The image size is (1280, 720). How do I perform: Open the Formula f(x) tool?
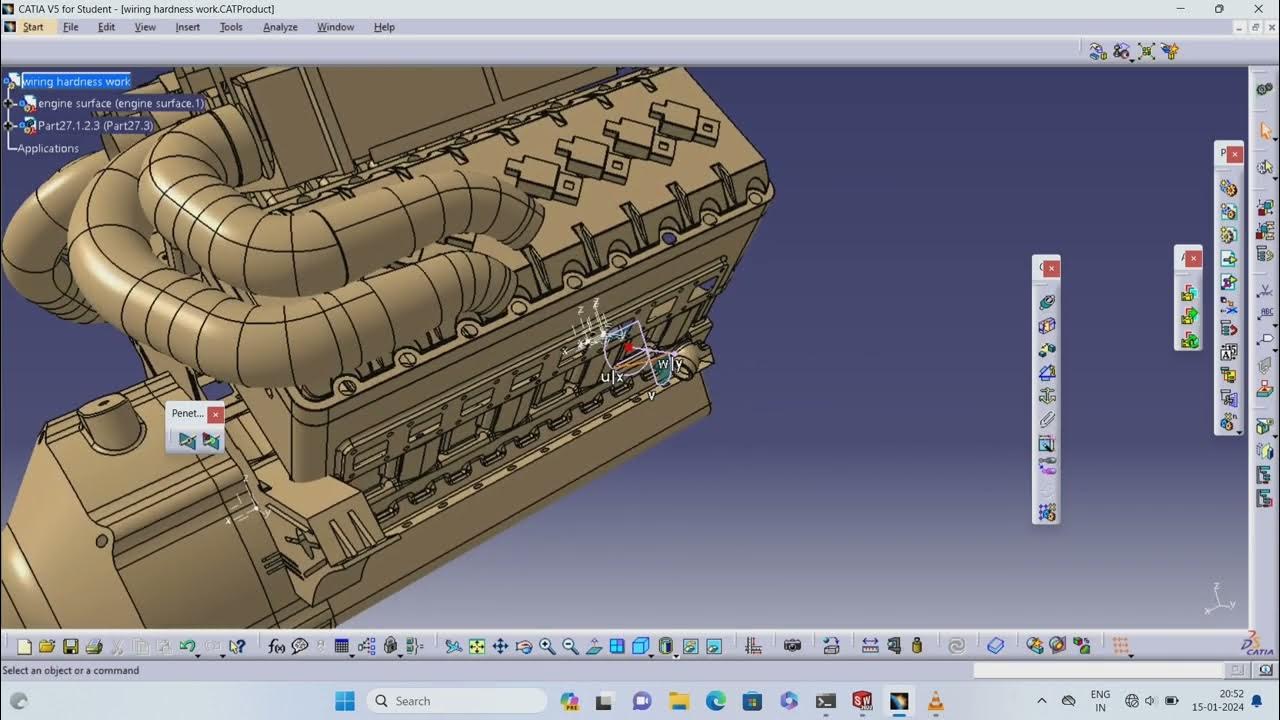pos(277,647)
